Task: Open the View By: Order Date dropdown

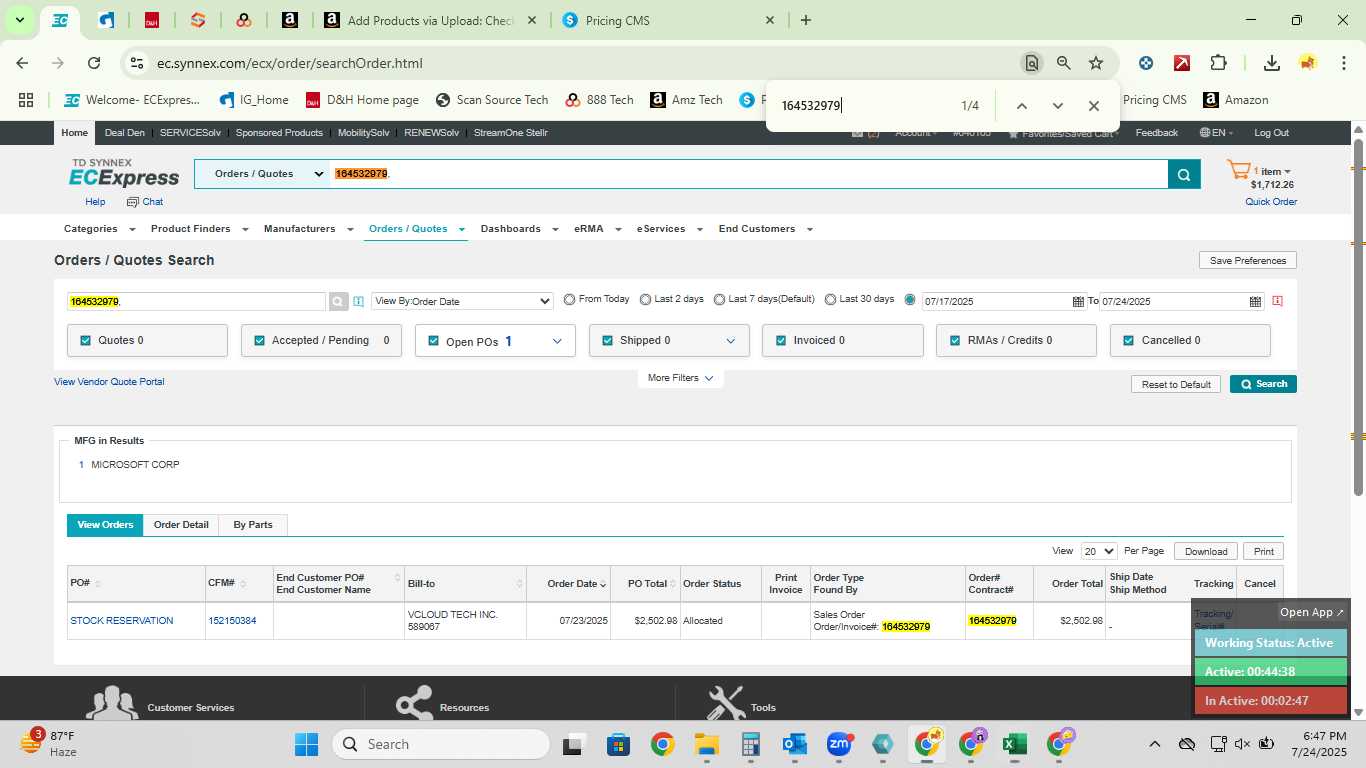Action: click(x=462, y=301)
